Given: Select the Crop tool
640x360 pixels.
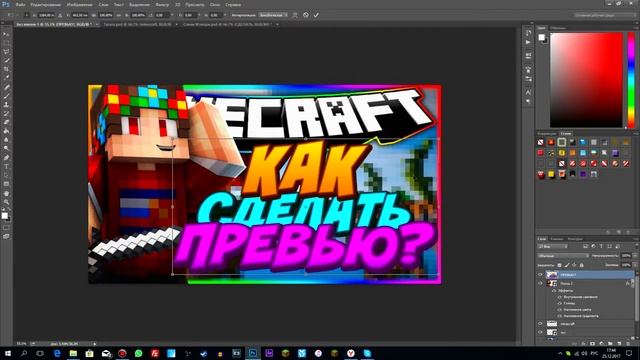Looking at the screenshot, I should pyautogui.click(x=6, y=69).
